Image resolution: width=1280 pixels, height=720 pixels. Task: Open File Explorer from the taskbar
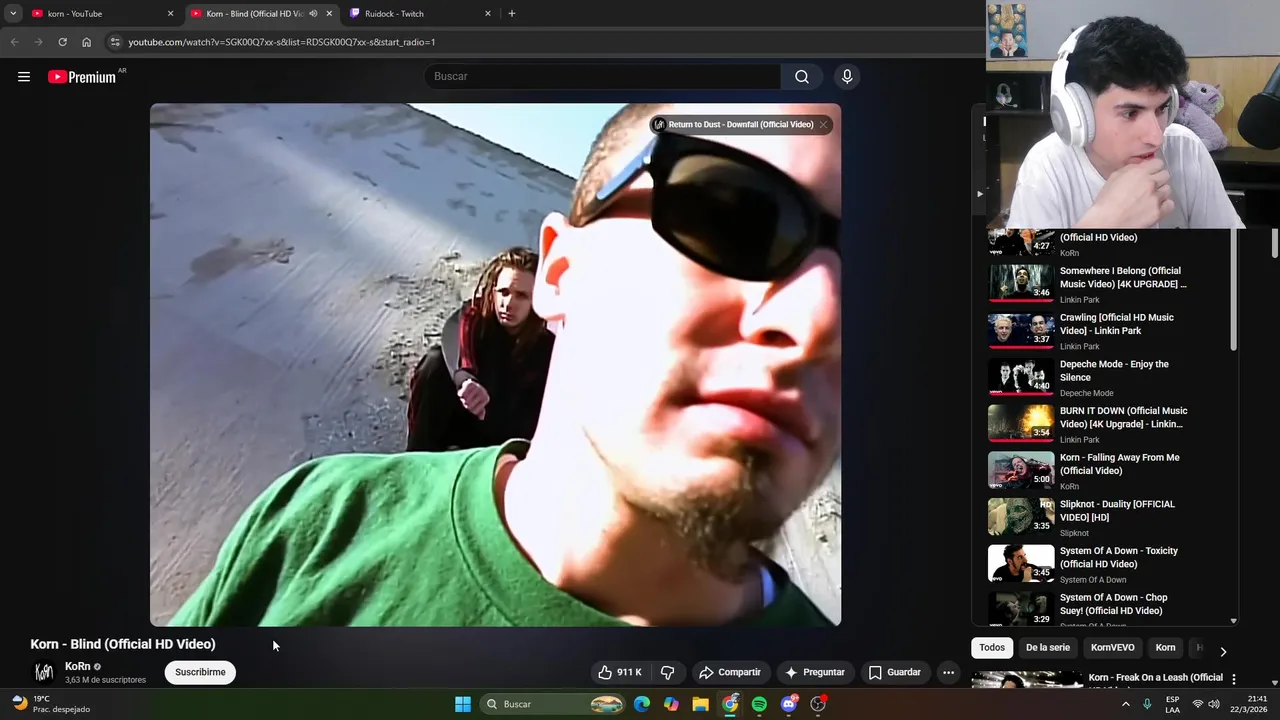[x=700, y=704]
